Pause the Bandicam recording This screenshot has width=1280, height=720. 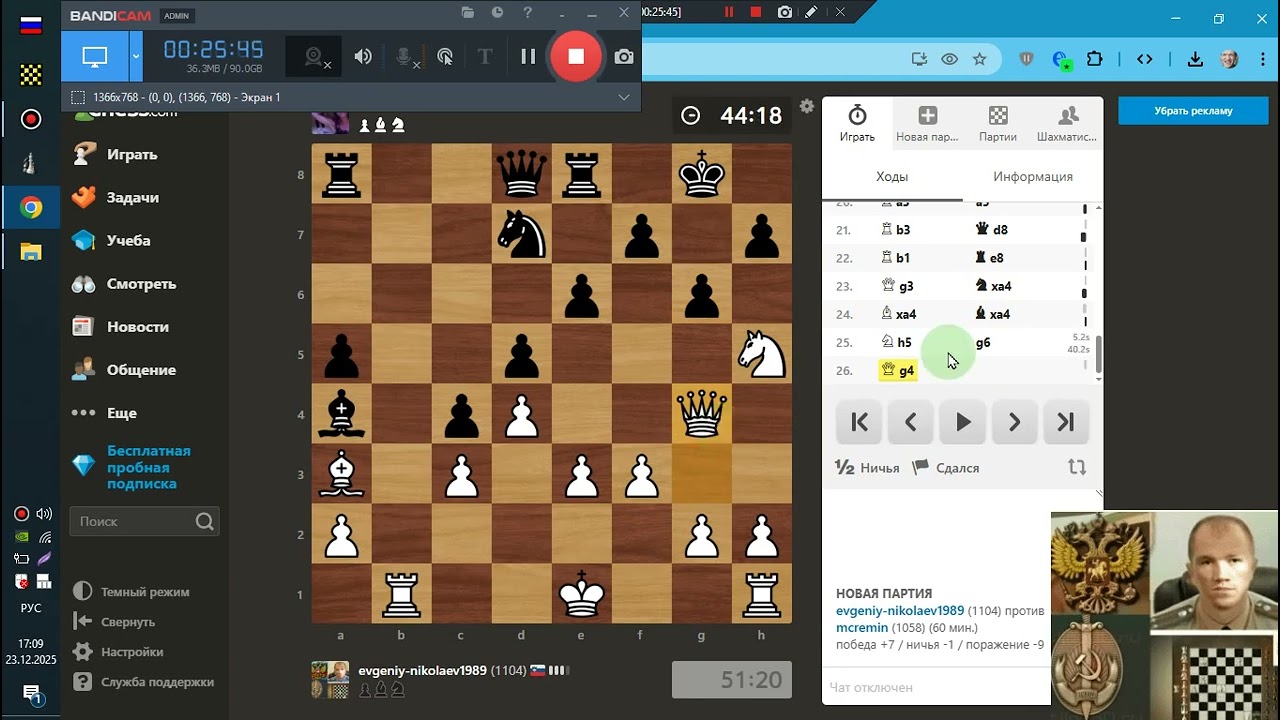pyautogui.click(x=528, y=57)
